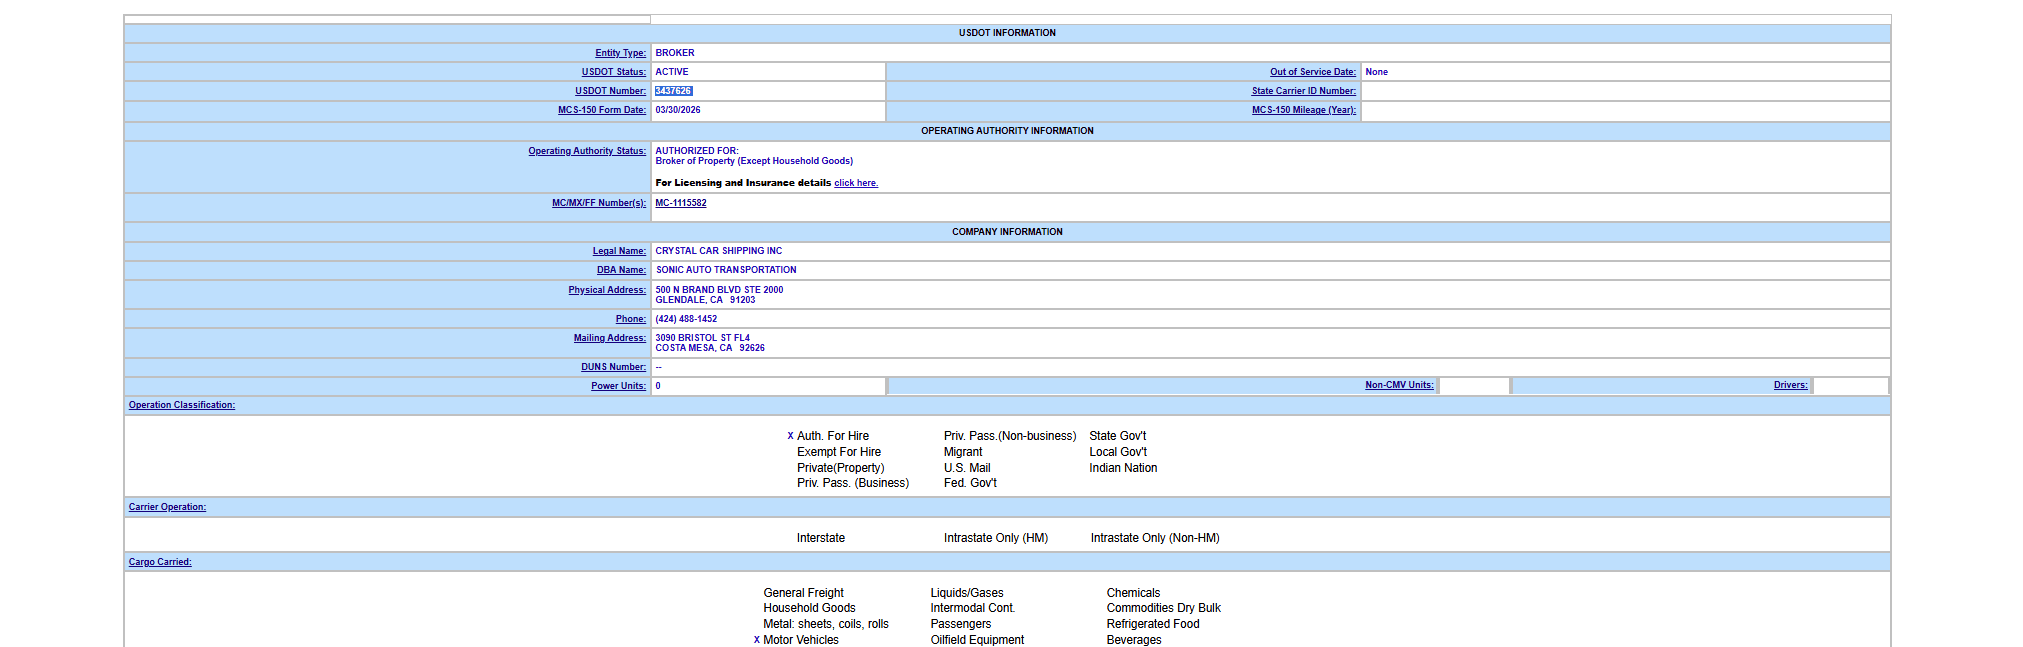Click the Phone label link

631,319
